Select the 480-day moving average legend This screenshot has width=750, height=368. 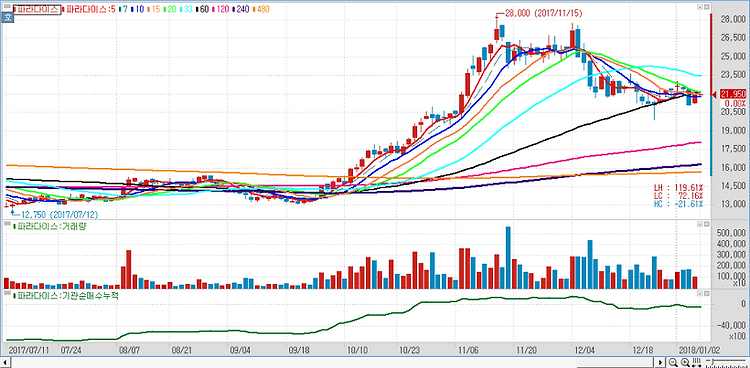point(260,9)
